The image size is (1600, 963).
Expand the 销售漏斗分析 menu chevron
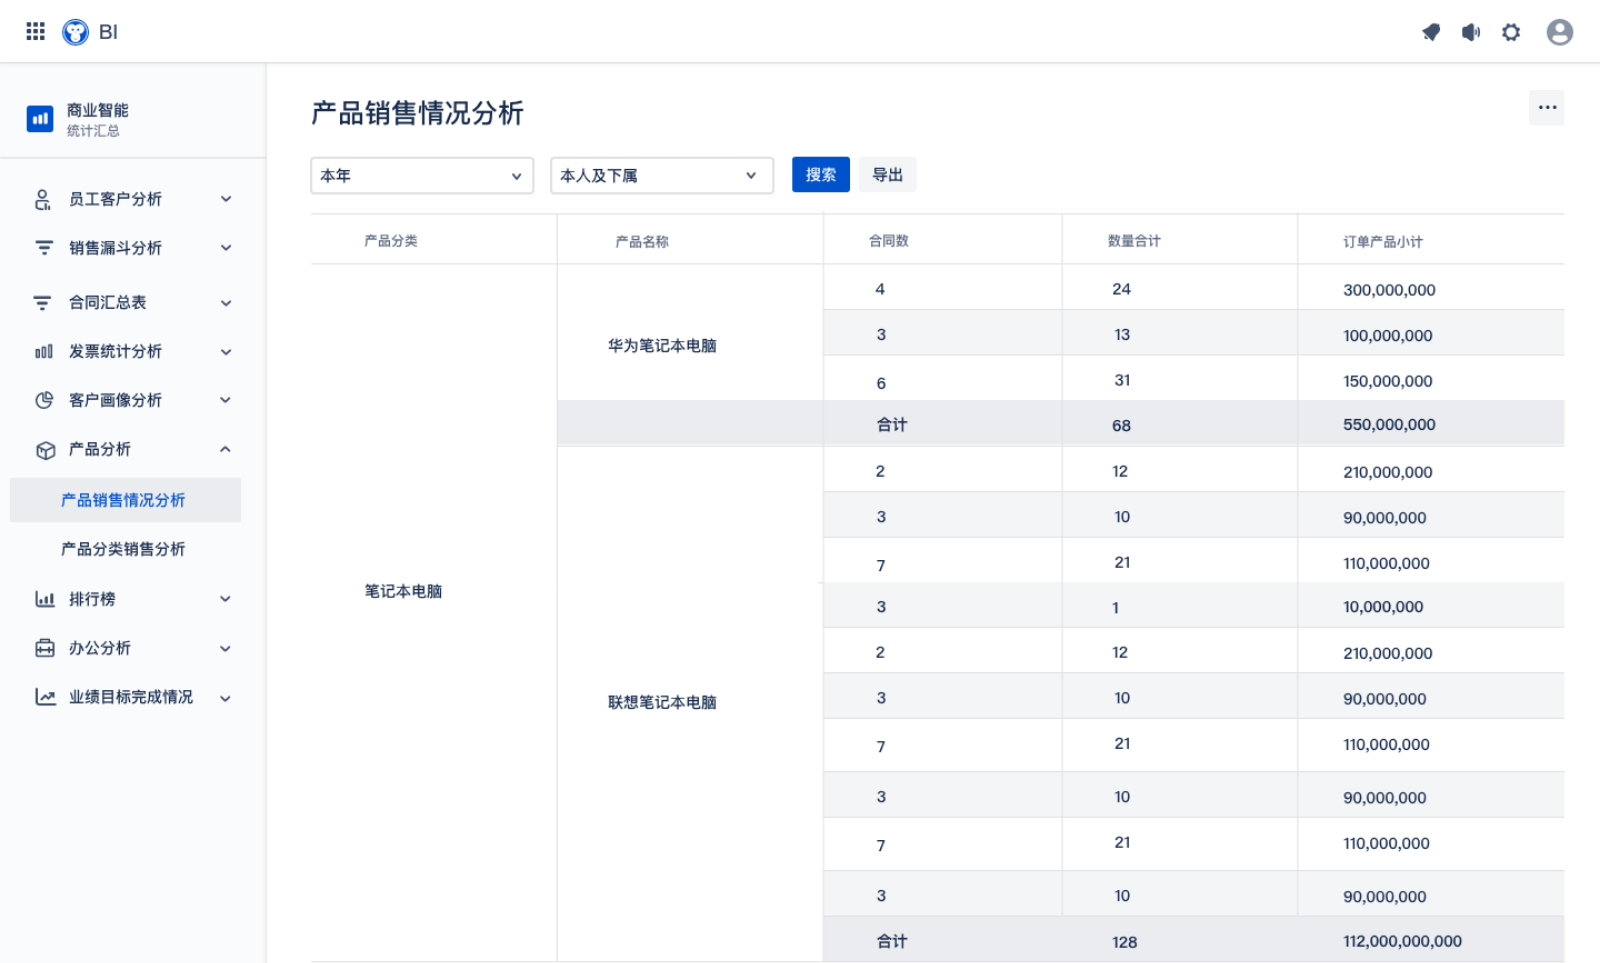coord(226,248)
